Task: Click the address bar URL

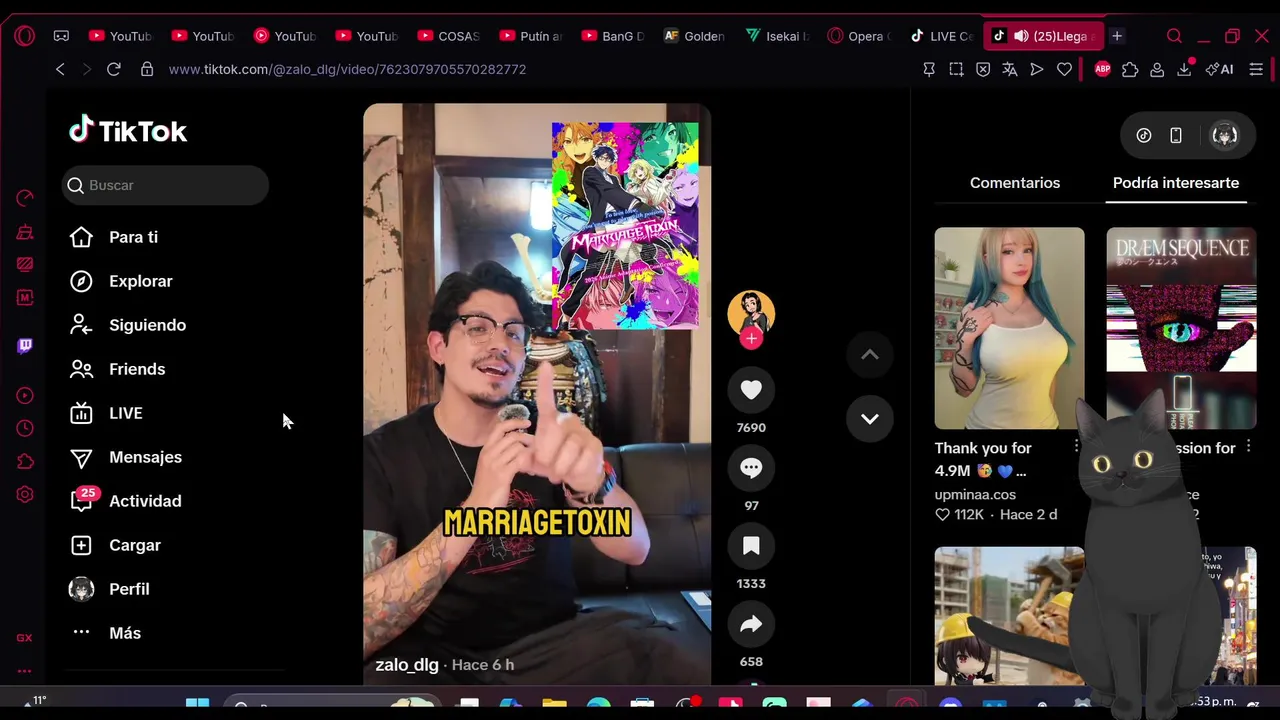Action: click(347, 69)
